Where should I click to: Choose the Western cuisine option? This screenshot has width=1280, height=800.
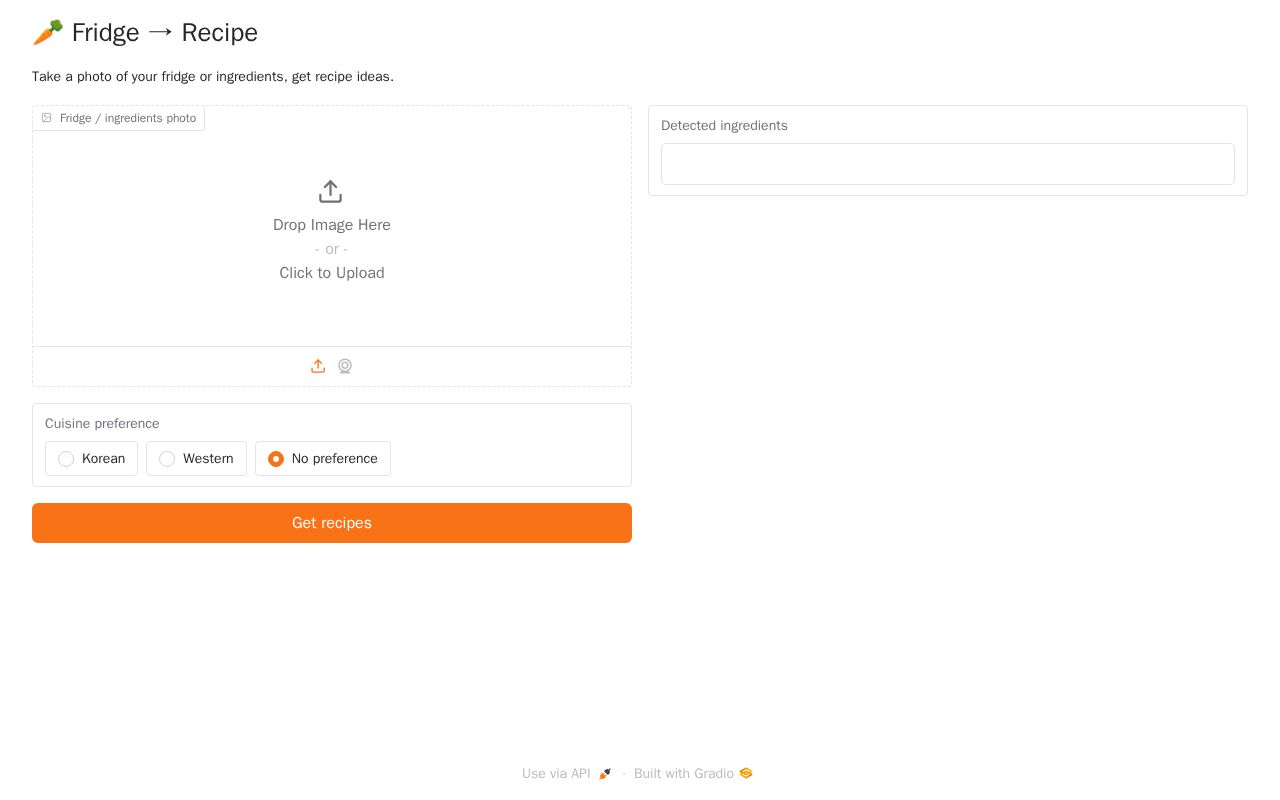pyautogui.click(x=196, y=459)
